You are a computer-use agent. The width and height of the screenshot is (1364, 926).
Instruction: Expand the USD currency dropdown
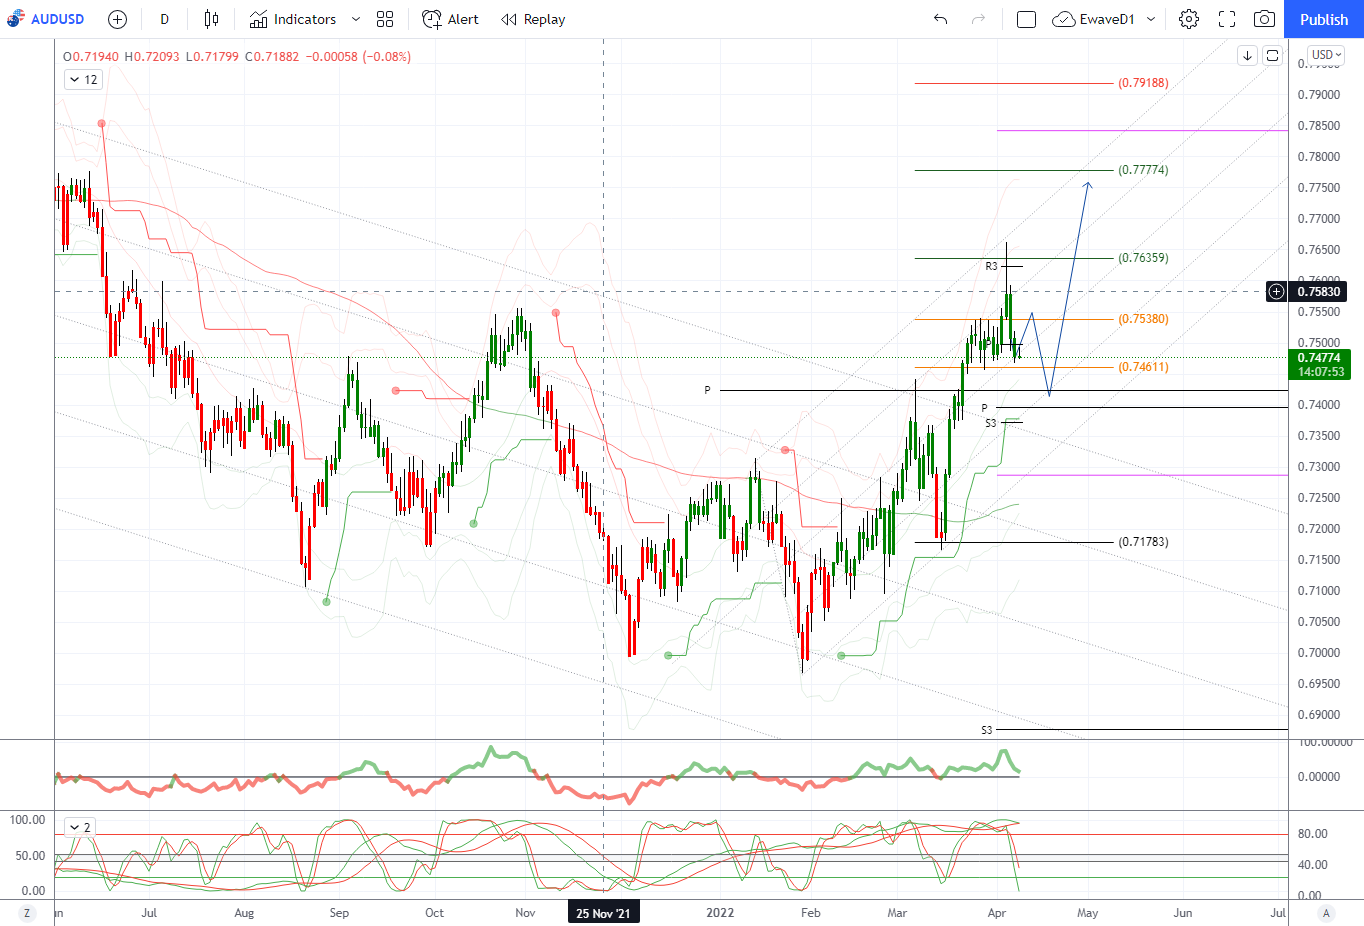(1327, 55)
